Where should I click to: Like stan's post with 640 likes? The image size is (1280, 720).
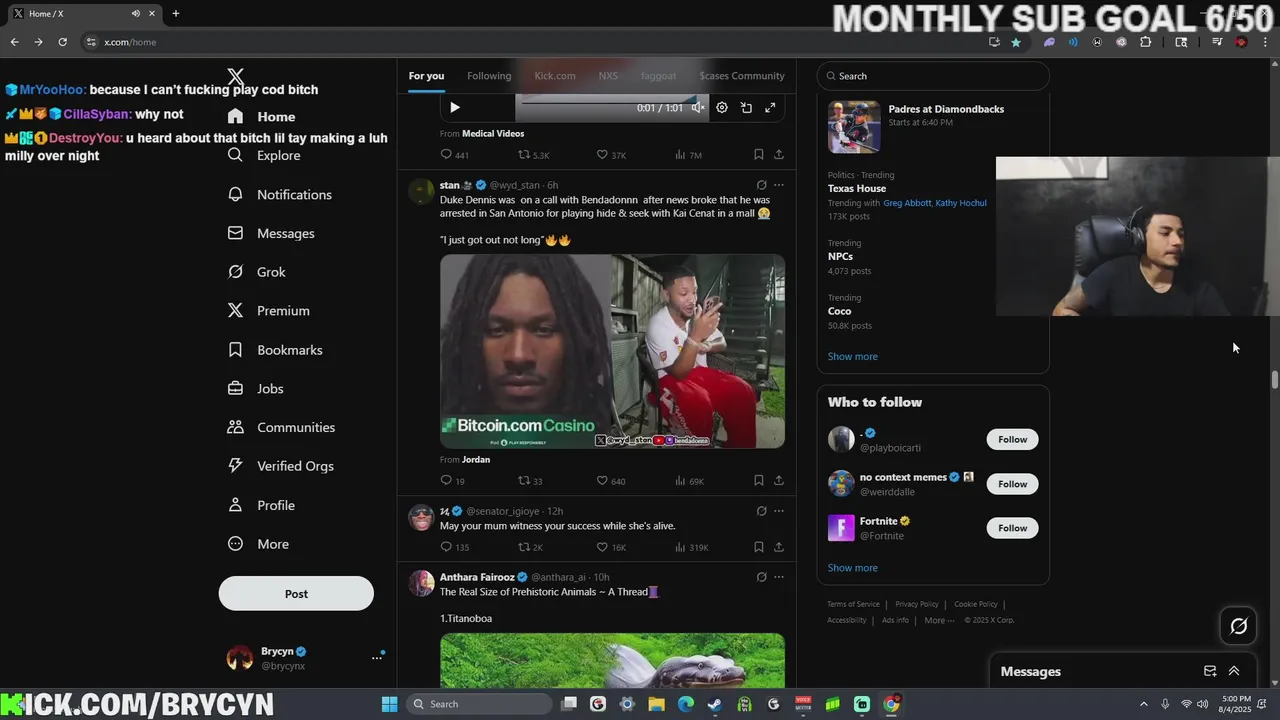point(602,481)
